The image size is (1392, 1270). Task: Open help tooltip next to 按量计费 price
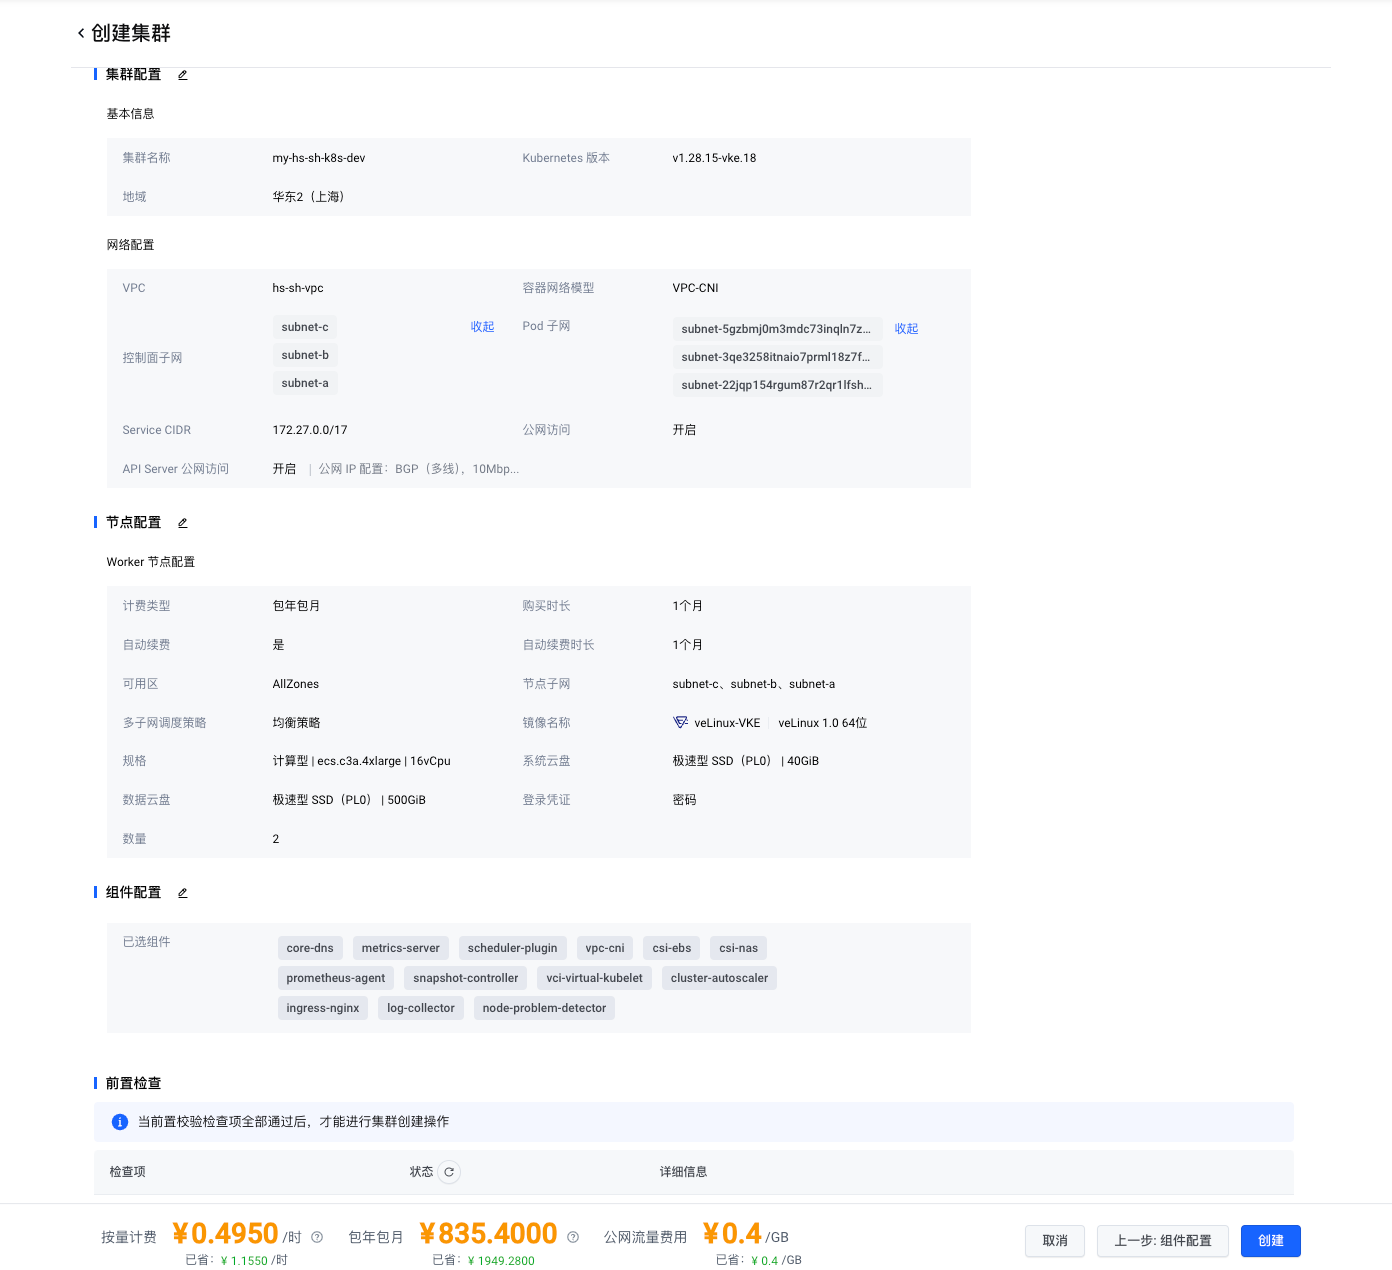click(x=317, y=1237)
